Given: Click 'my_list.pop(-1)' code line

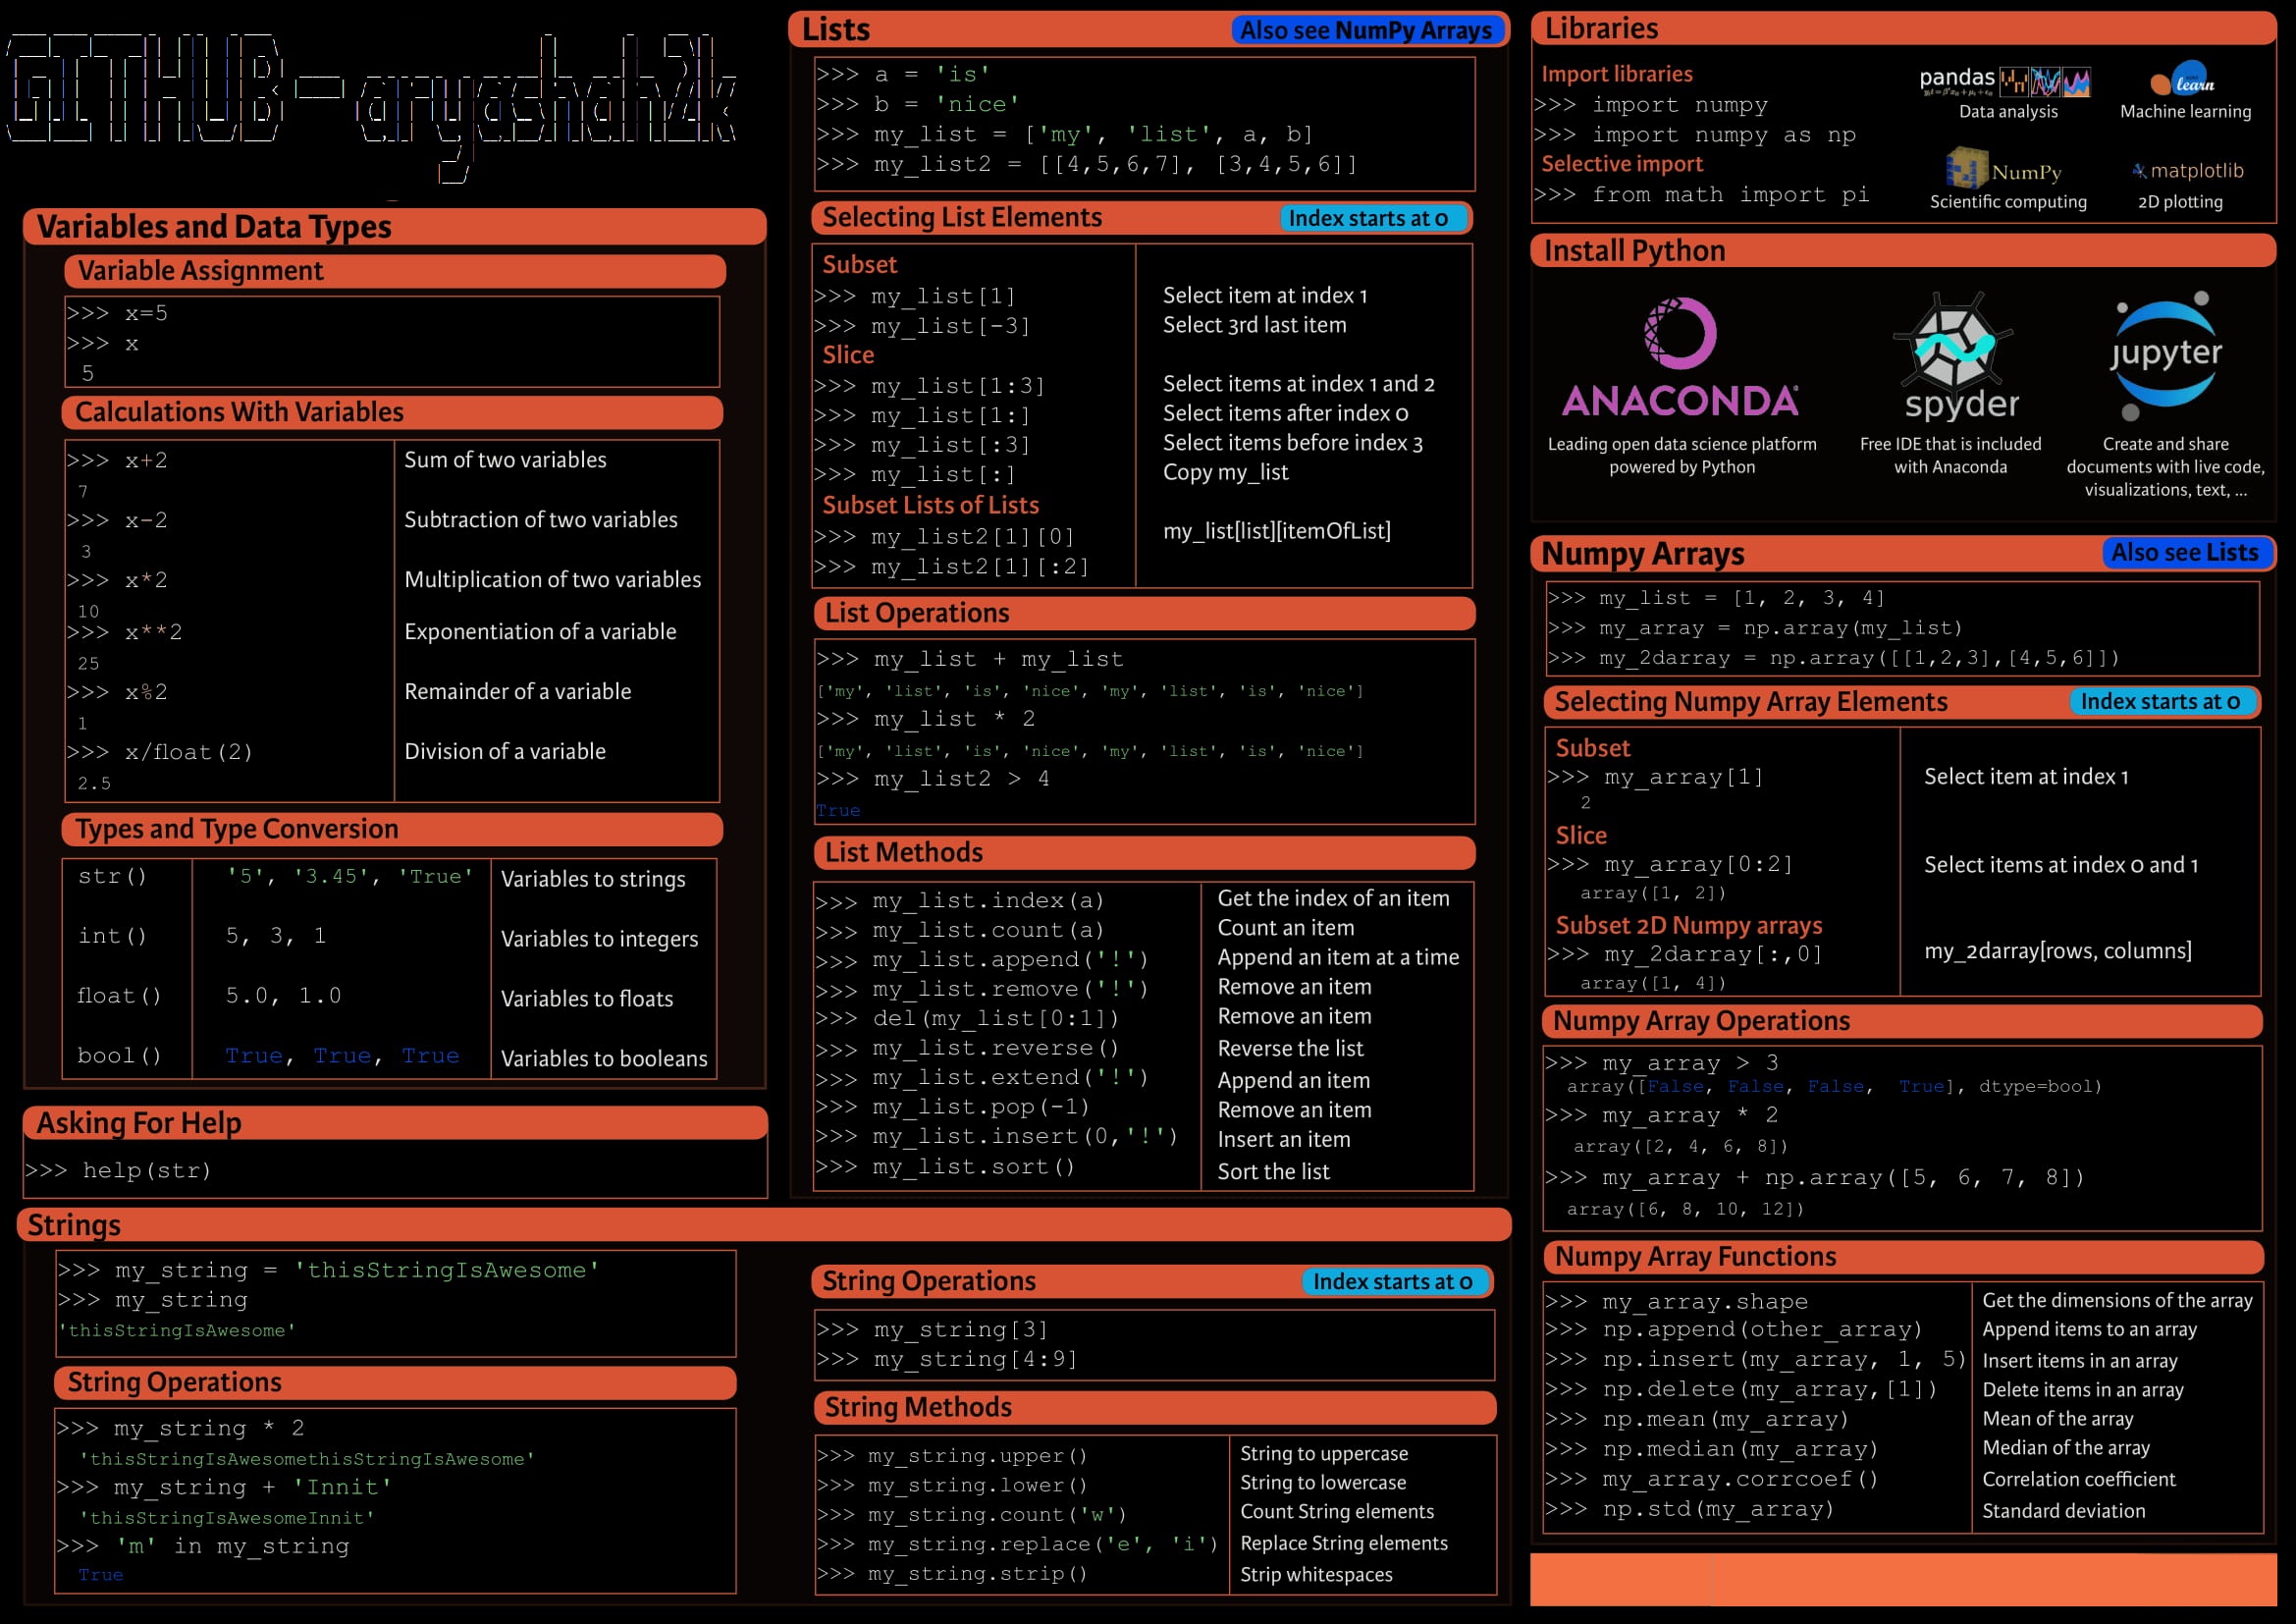Looking at the screenshot, I should click(x=951, y=1107).
